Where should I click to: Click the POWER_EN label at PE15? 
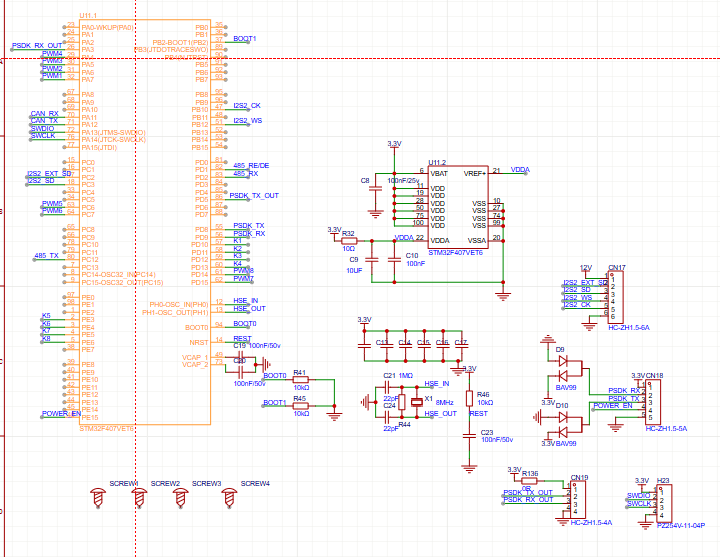tap(62, 414)
